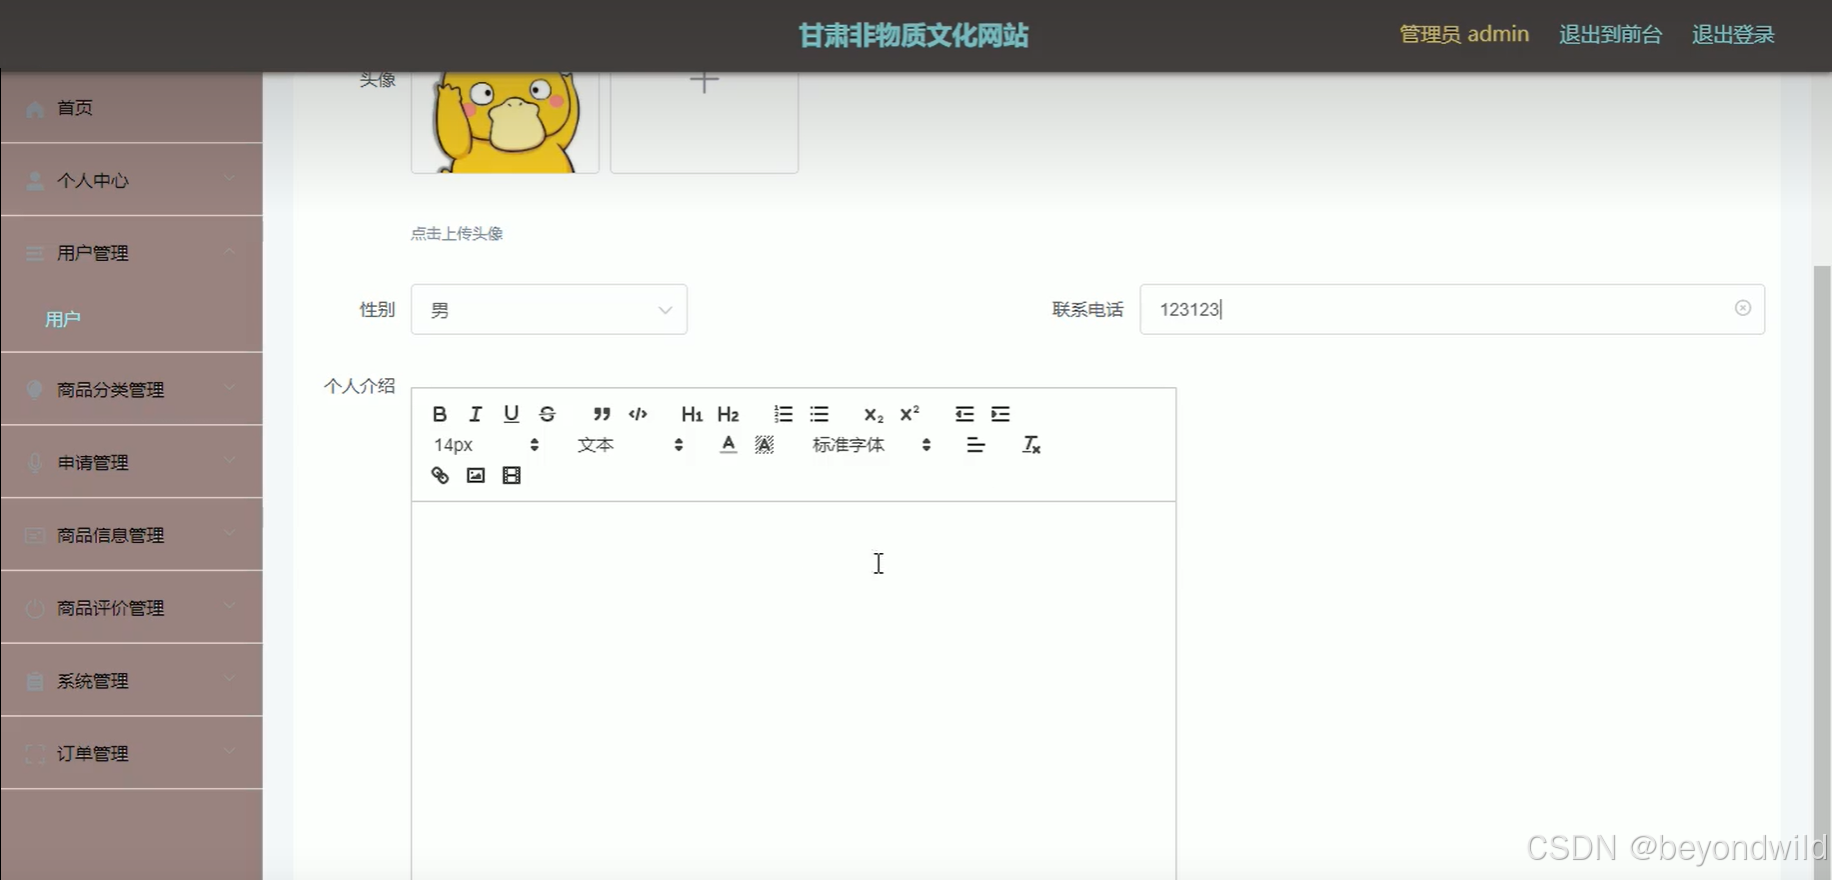Expand the 商品分类管理 sidebar menu
Image resolution: width=1832 pixels, height=880 pixels.
[x=132, y=389]
